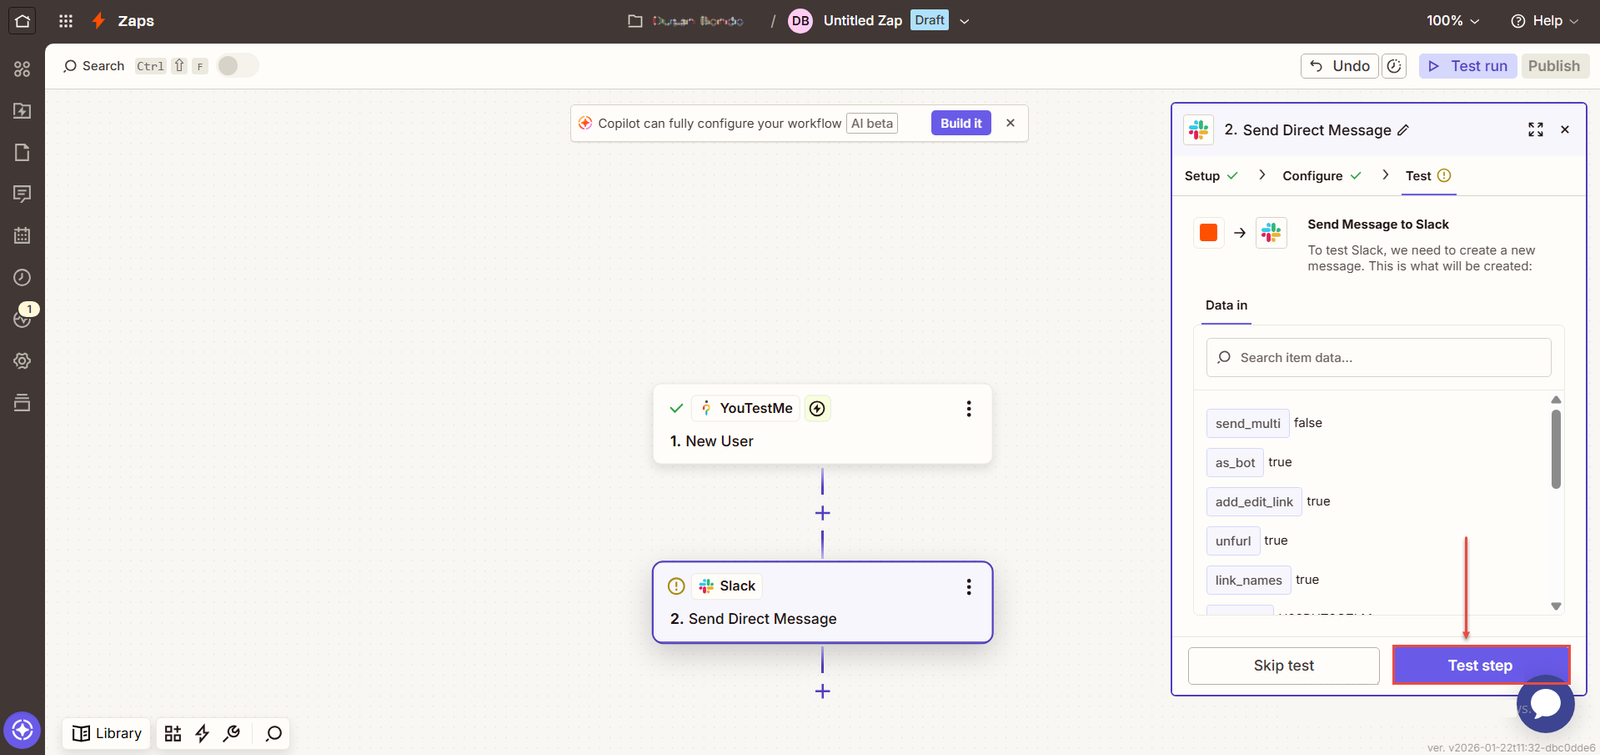Expand the Help menu
Image resolution: width=1600 pixels, height=755 pixels.
click(x=1545, y=21)
